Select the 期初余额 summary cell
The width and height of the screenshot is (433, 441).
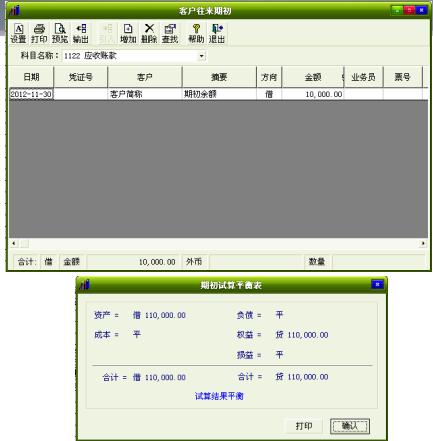pos(219,94)
